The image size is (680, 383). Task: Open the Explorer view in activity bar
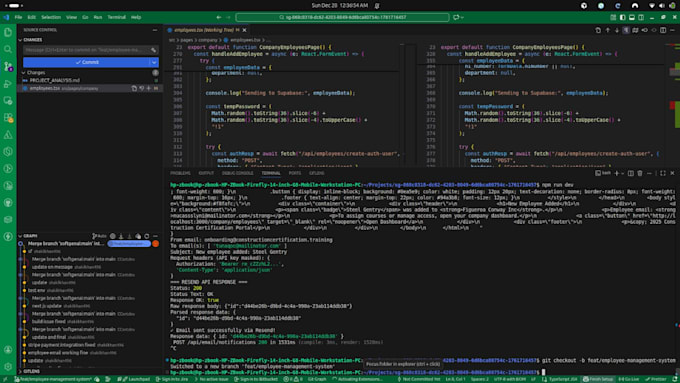click(8, 32)
